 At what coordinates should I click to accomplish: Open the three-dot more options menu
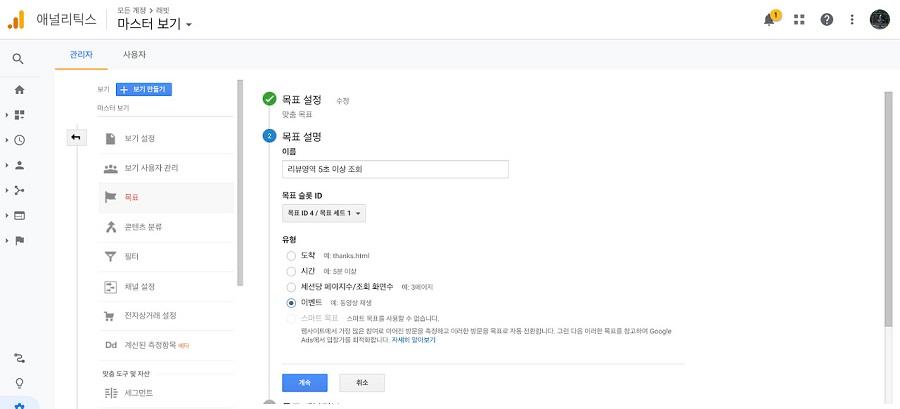pos(852,20)
